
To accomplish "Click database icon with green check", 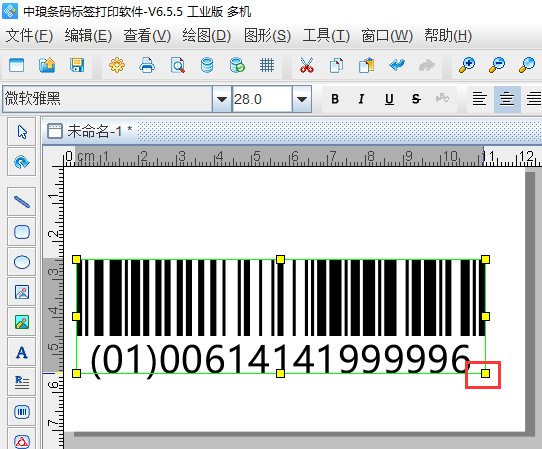I will coord(237,65).
